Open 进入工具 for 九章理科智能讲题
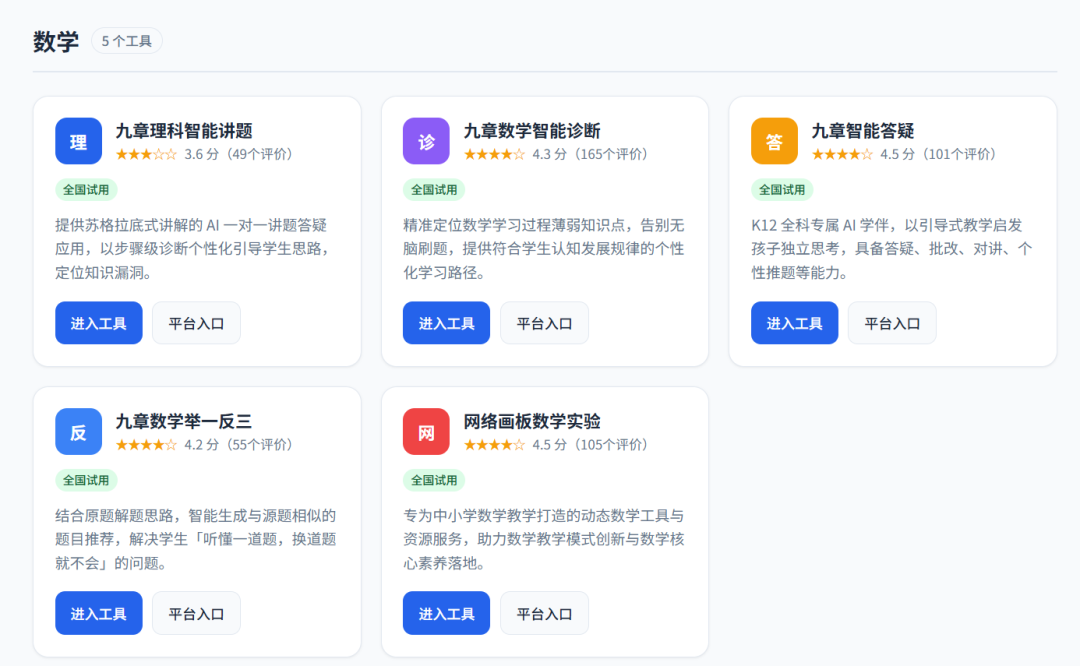1080x666 pixels. point(98,323)
